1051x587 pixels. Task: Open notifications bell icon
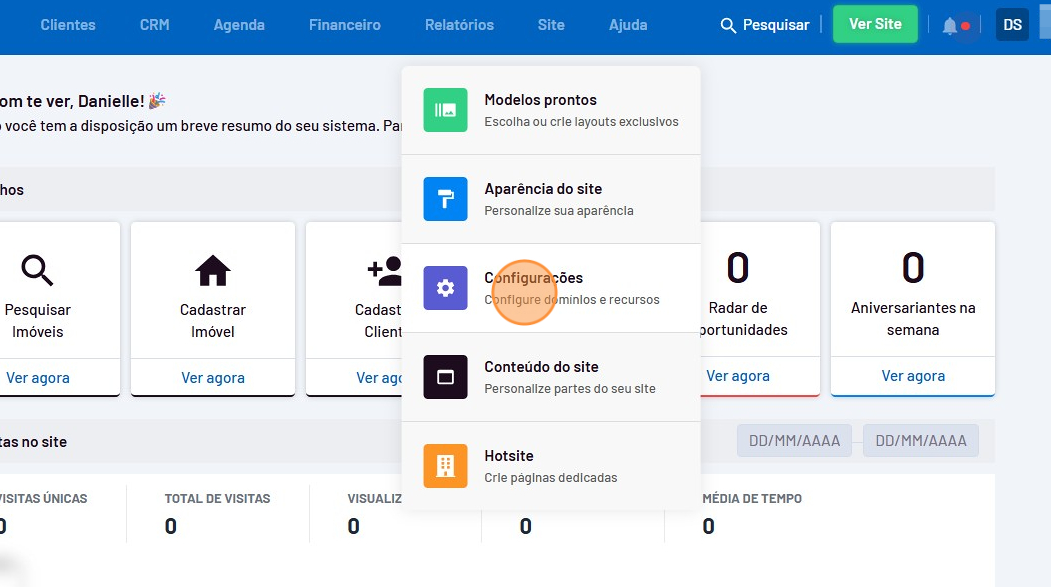coord(950,26)
